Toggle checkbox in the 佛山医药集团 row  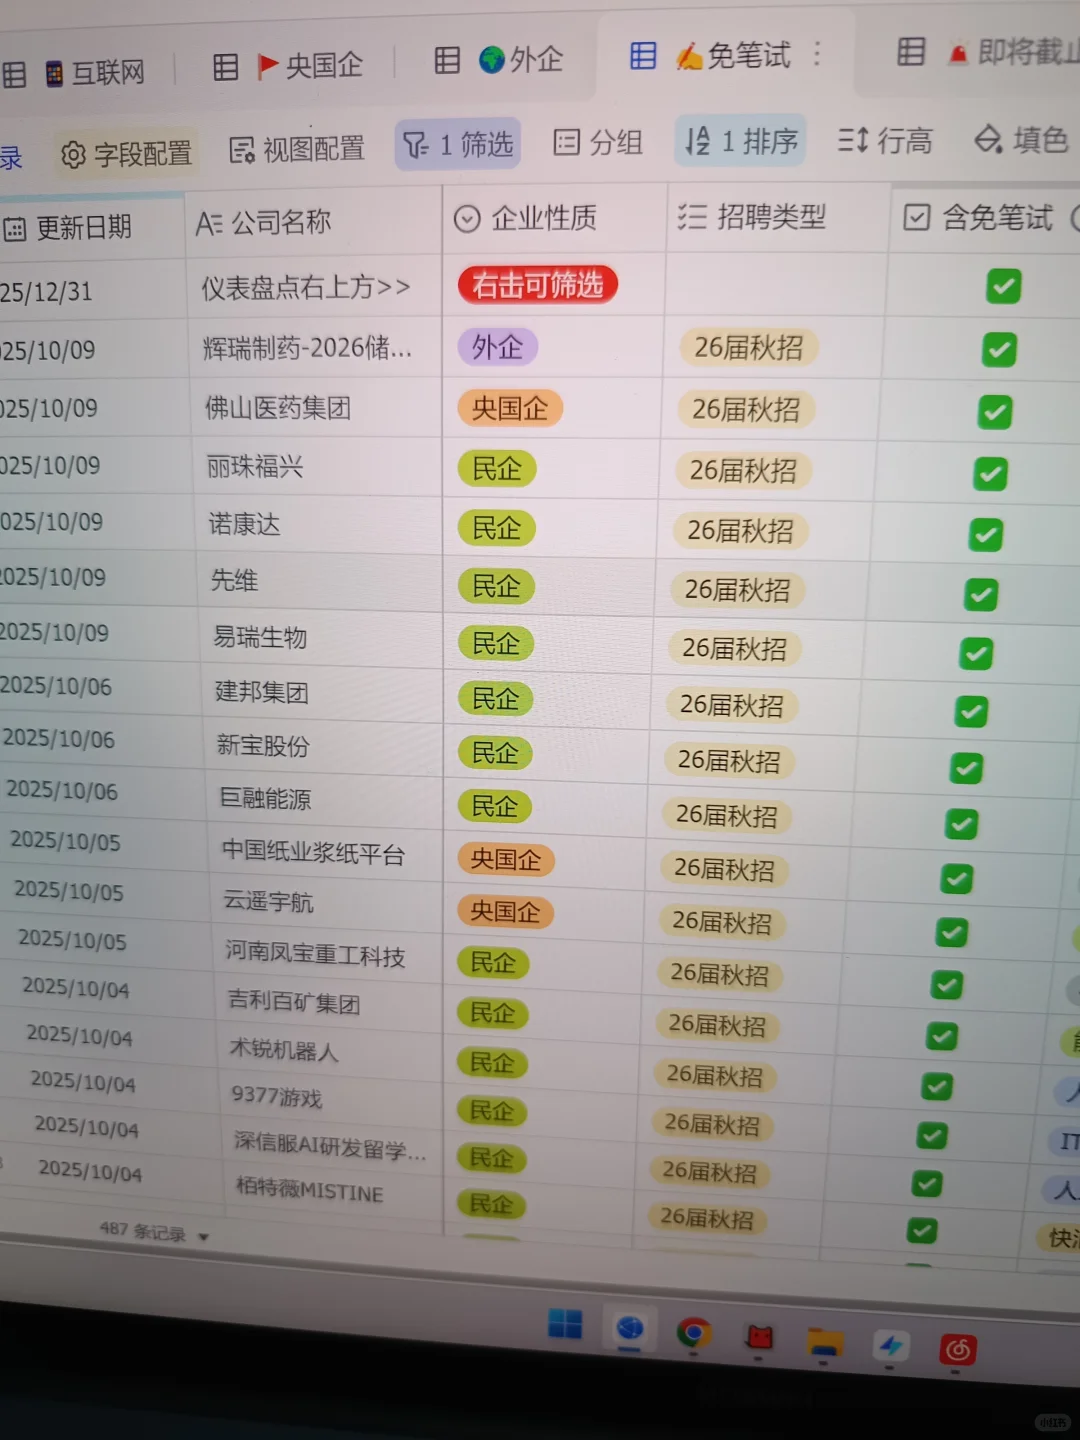[995, 411]
